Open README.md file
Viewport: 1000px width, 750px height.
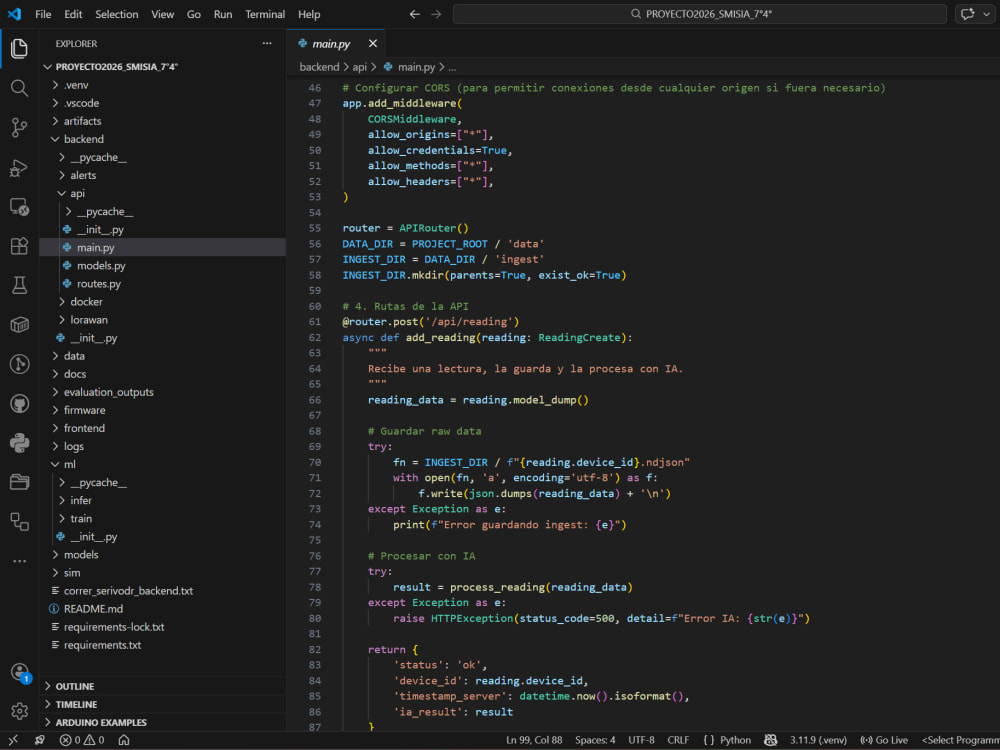(163, 609)
